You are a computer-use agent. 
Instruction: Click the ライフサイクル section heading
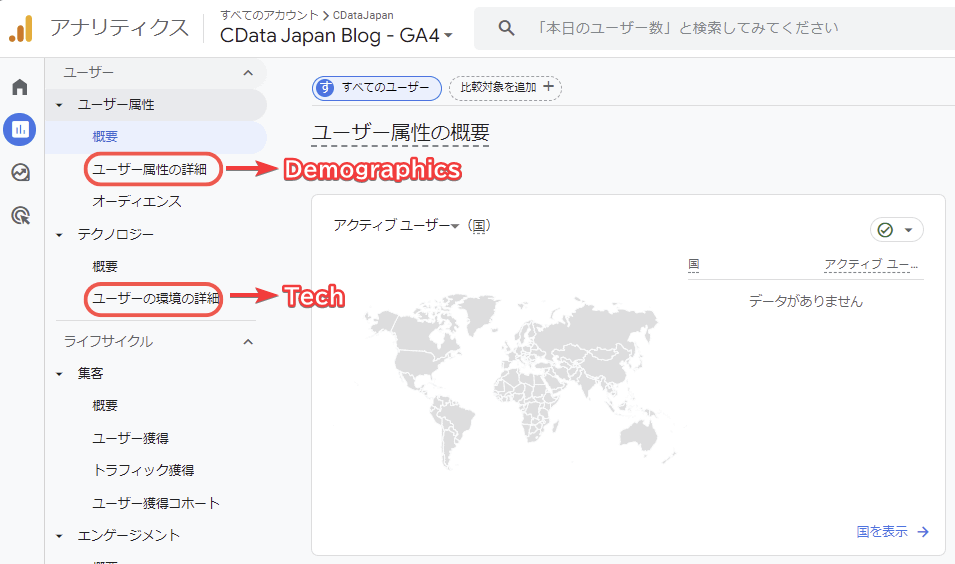(x=108, y=341)
